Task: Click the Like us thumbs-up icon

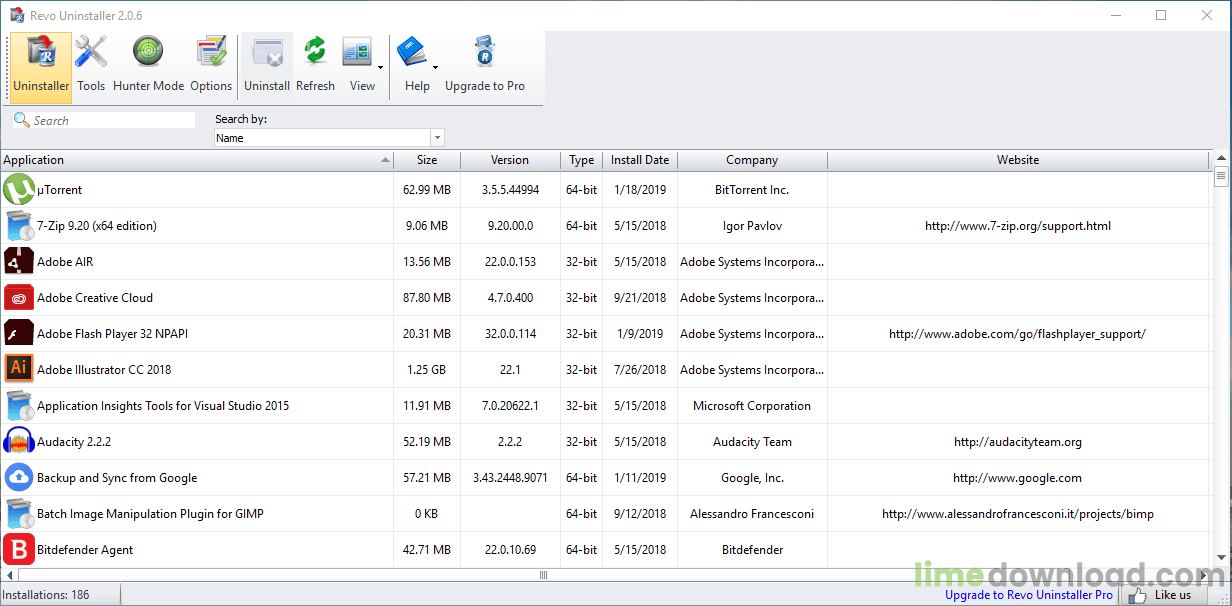Action: point(1137,594)
